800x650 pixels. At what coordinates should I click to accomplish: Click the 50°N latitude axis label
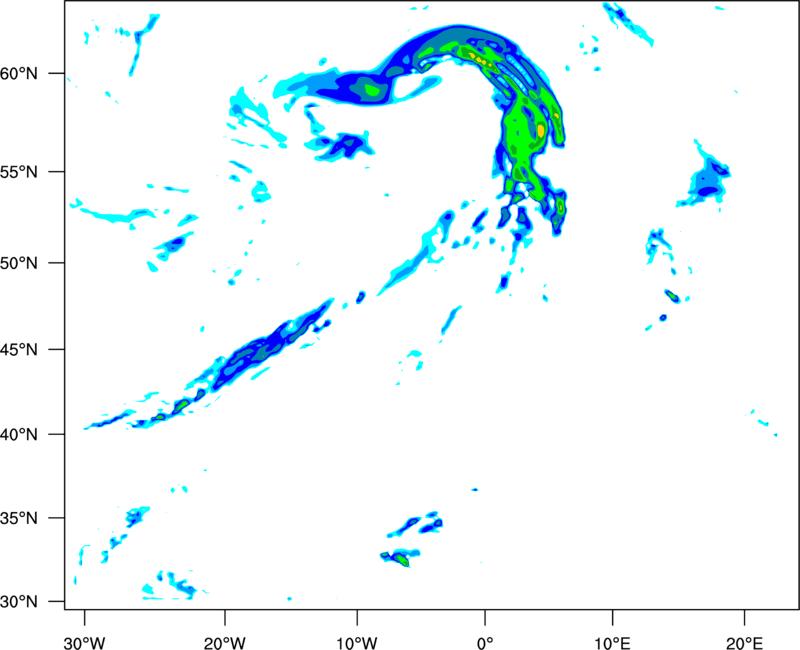pos(19,263)
